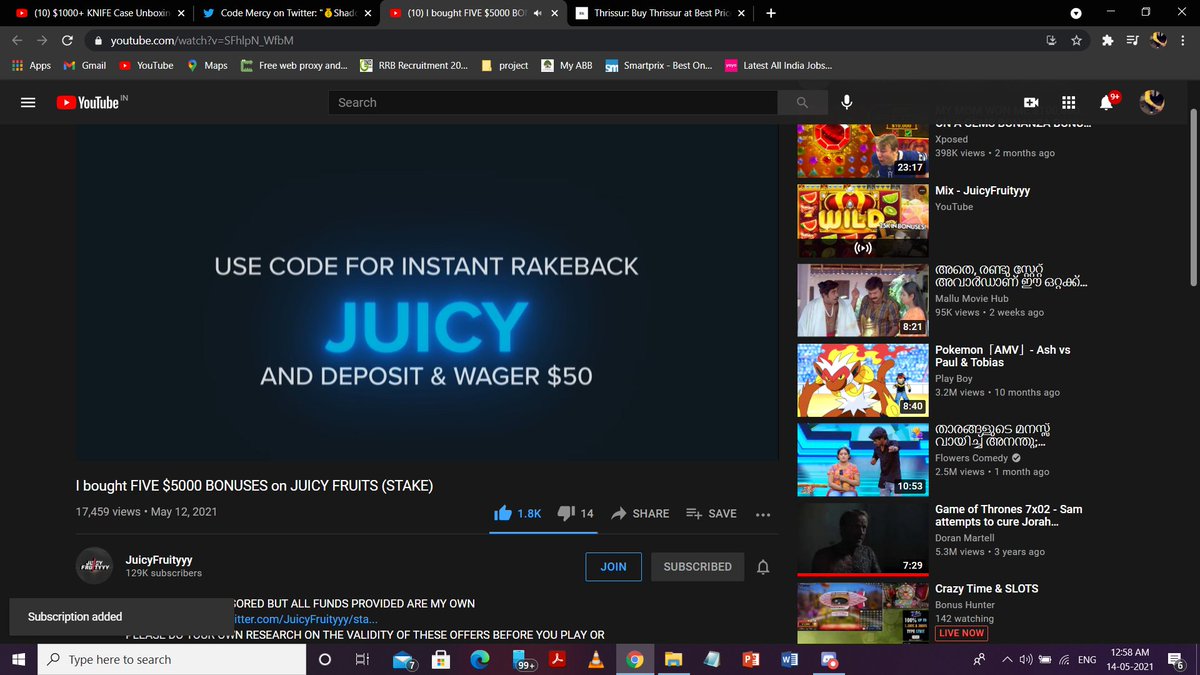Open the YouTube apps grid

pyautogui.click(x=1068, y=103)
